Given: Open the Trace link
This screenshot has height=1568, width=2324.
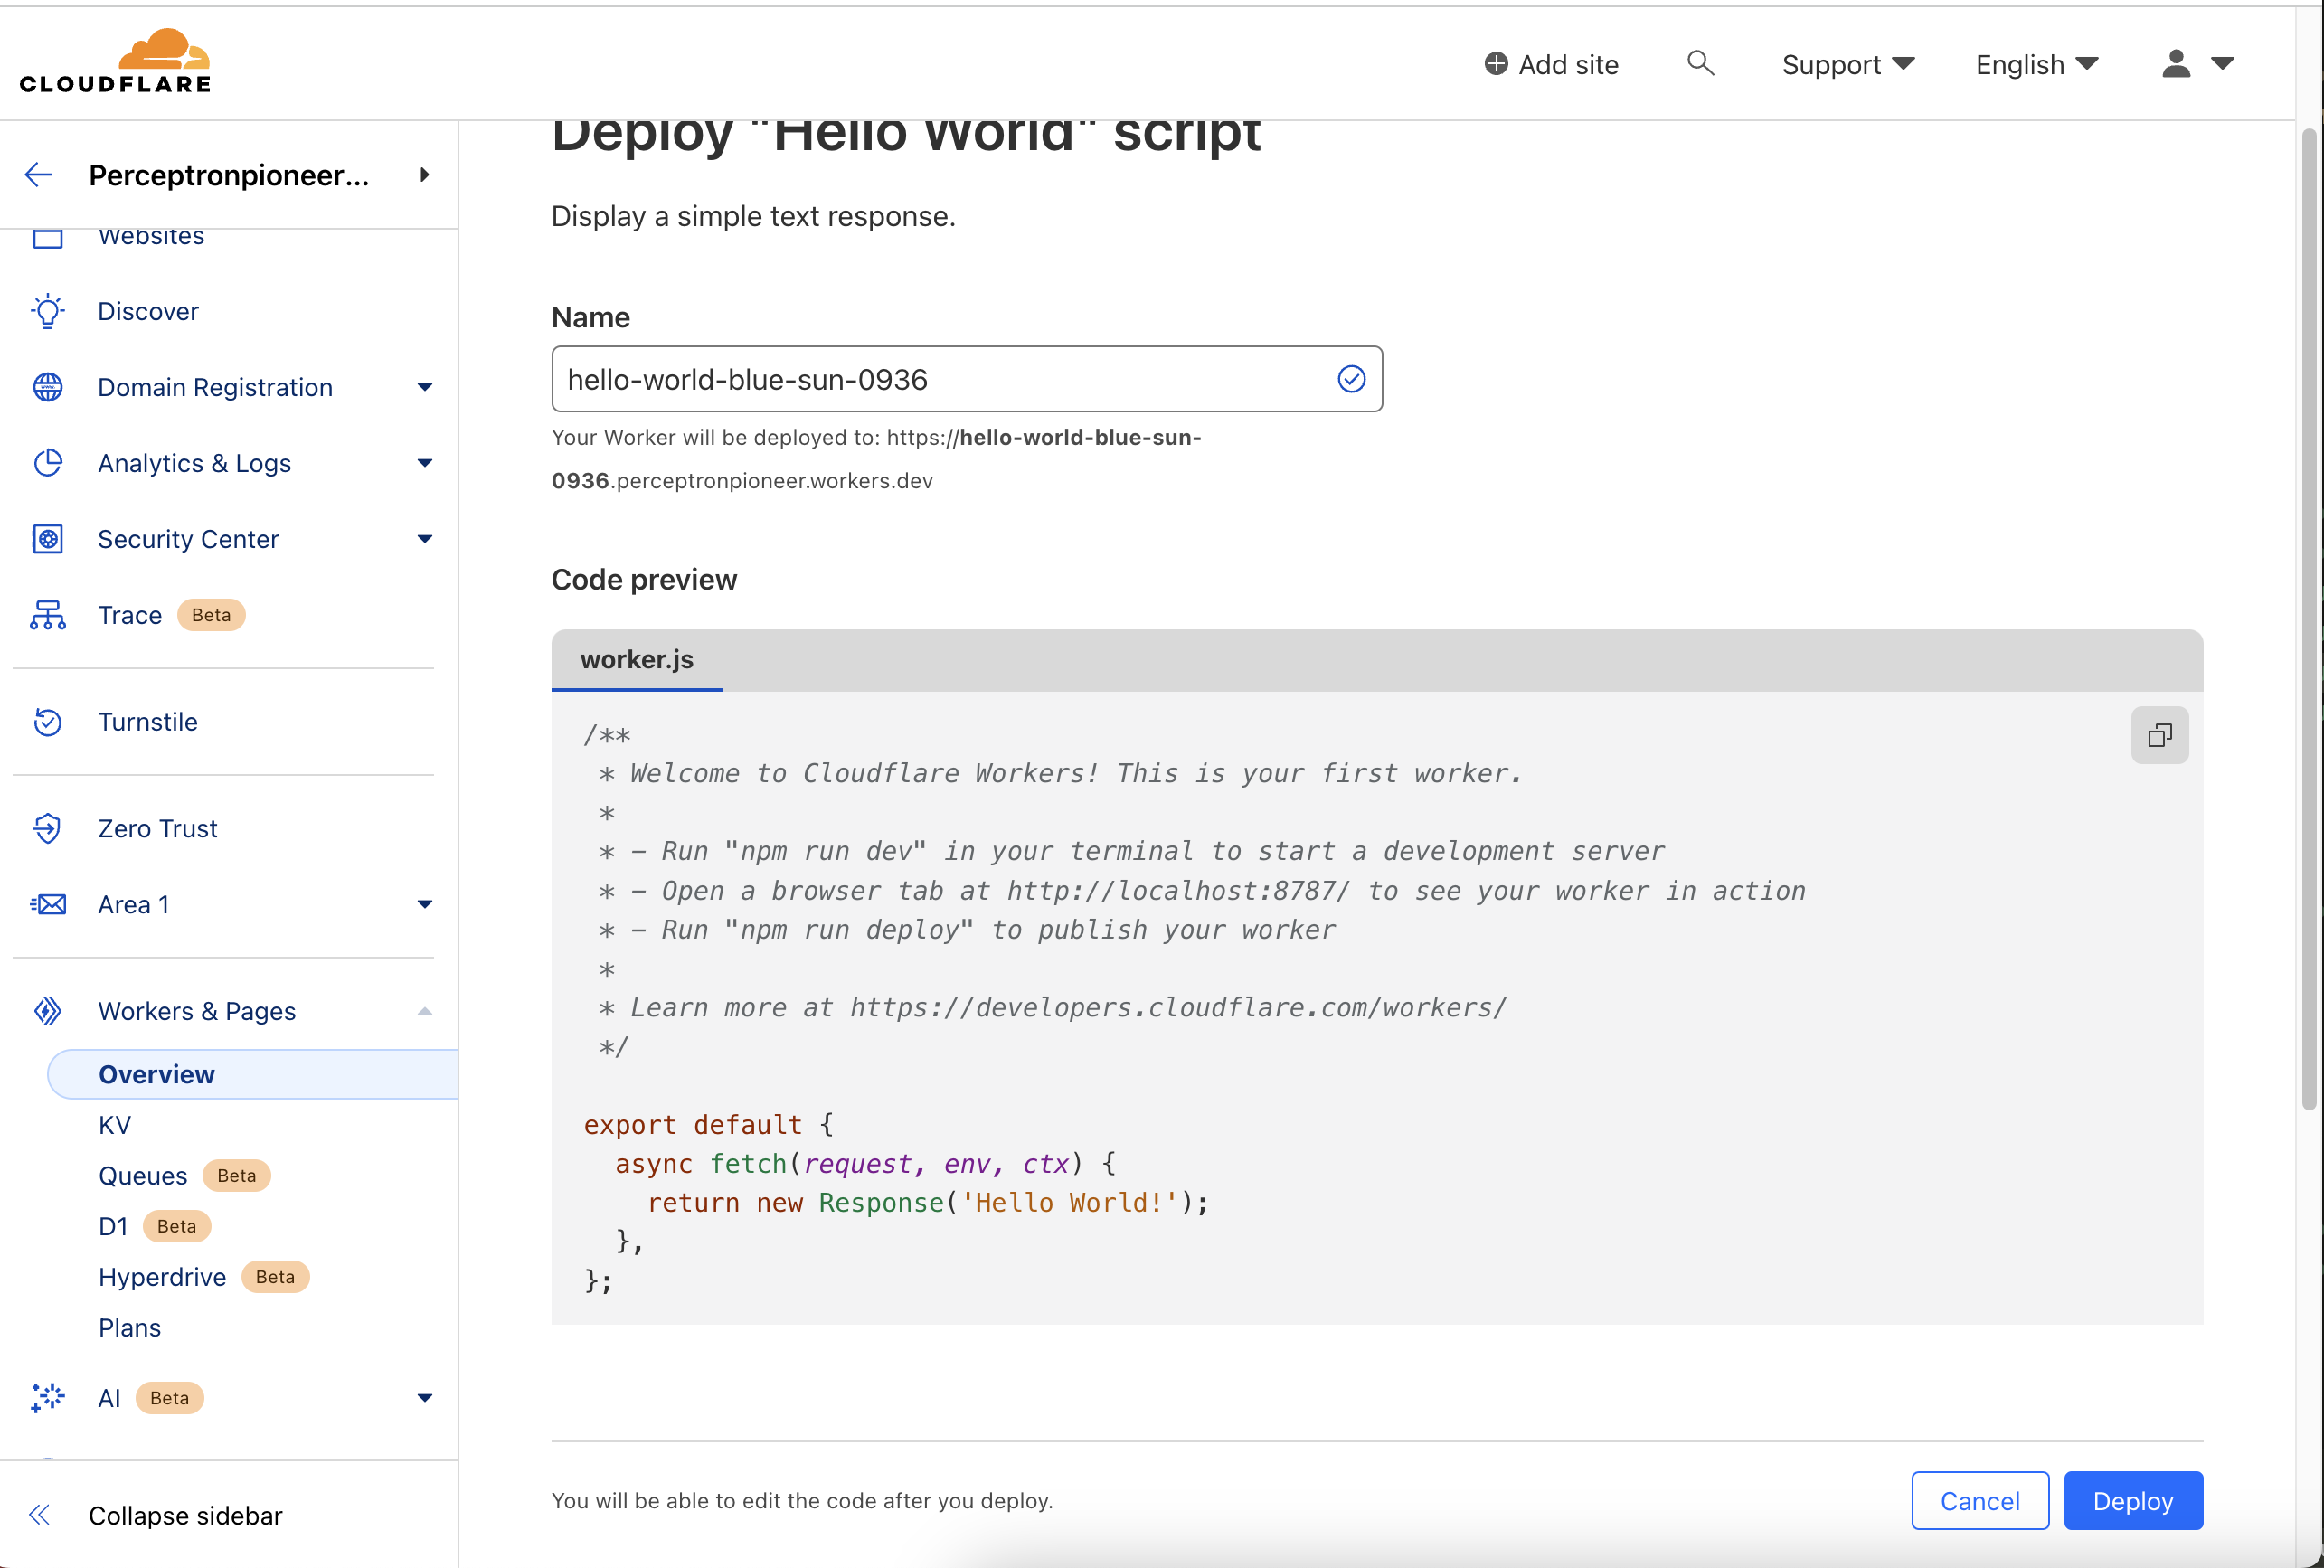Looking at the screenshot, I should click(x=130, y=615).
